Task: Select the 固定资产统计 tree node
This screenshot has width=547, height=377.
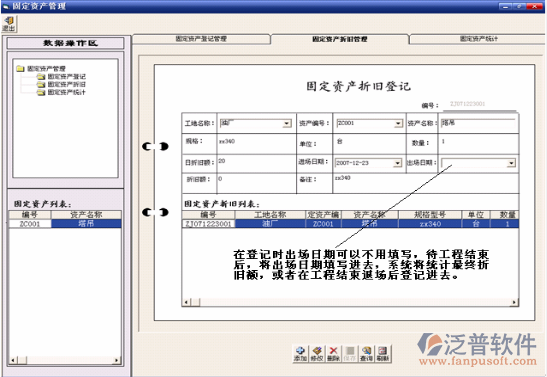Action: (x=66, y=92)
